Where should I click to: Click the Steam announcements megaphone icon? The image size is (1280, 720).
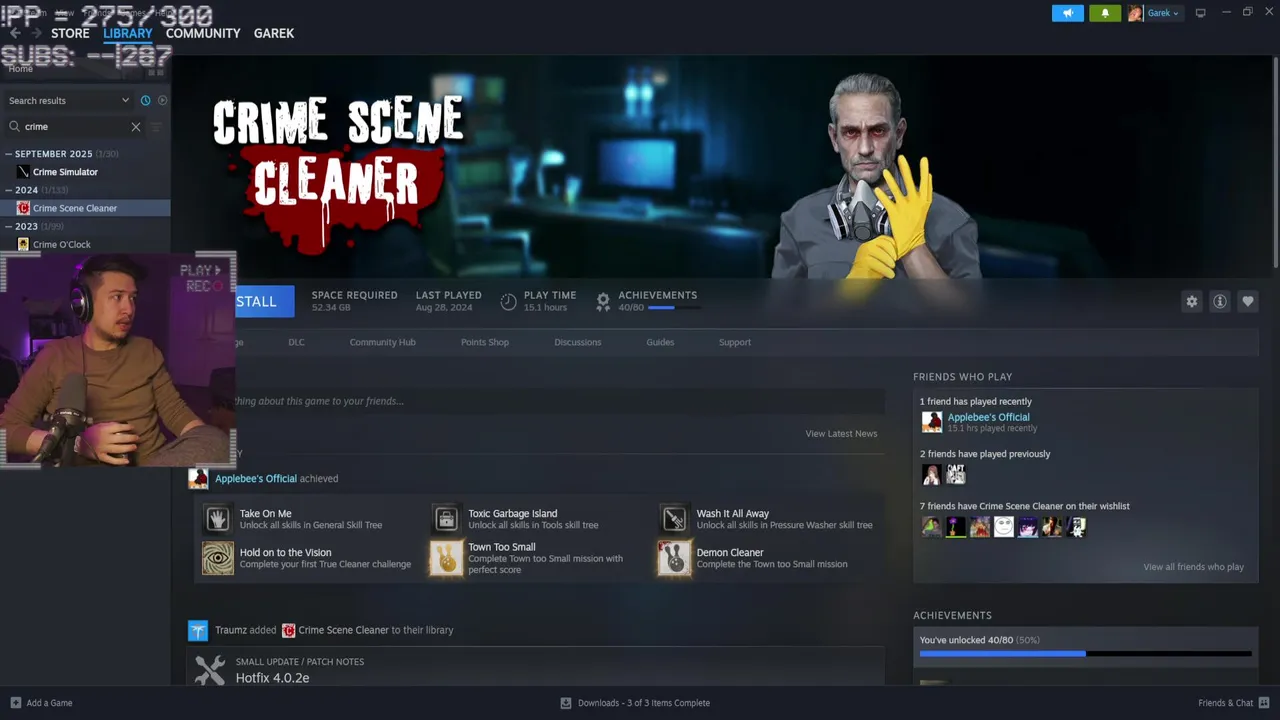[x=1068, y=13]
